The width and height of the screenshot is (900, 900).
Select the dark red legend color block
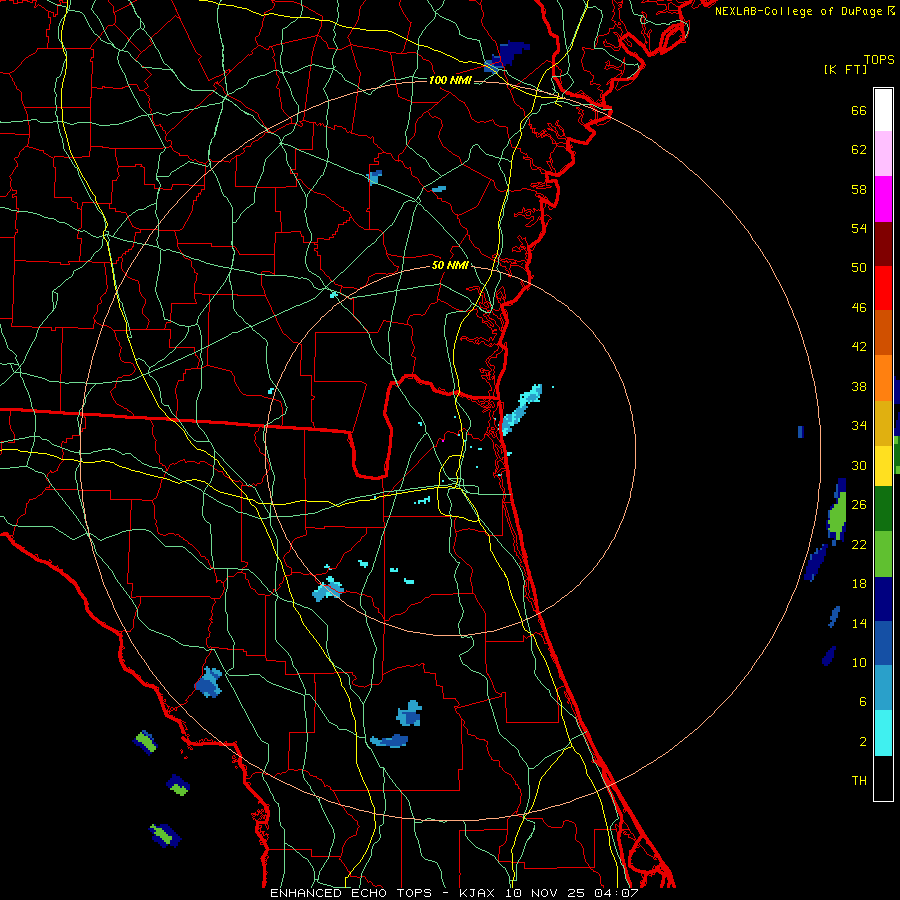tap(883, 244)
